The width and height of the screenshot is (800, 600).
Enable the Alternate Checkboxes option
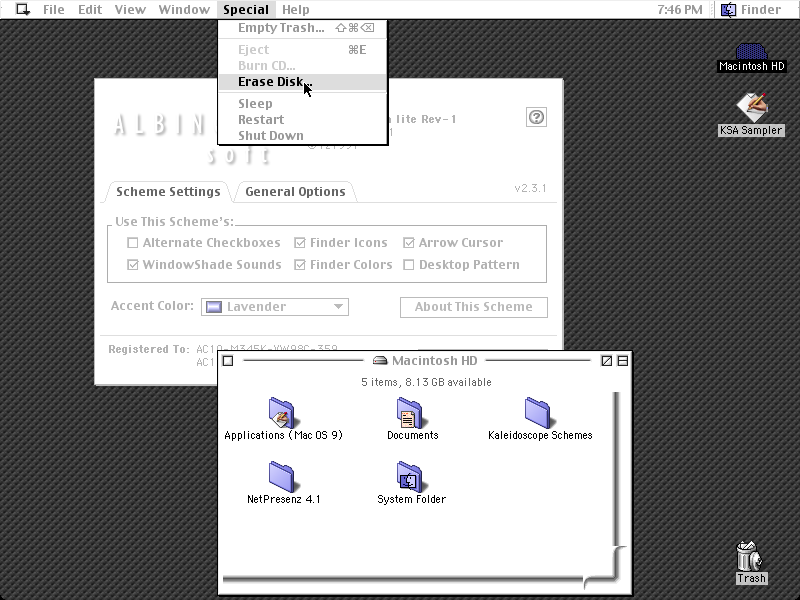pyautogui.click(x=133, y=243)
